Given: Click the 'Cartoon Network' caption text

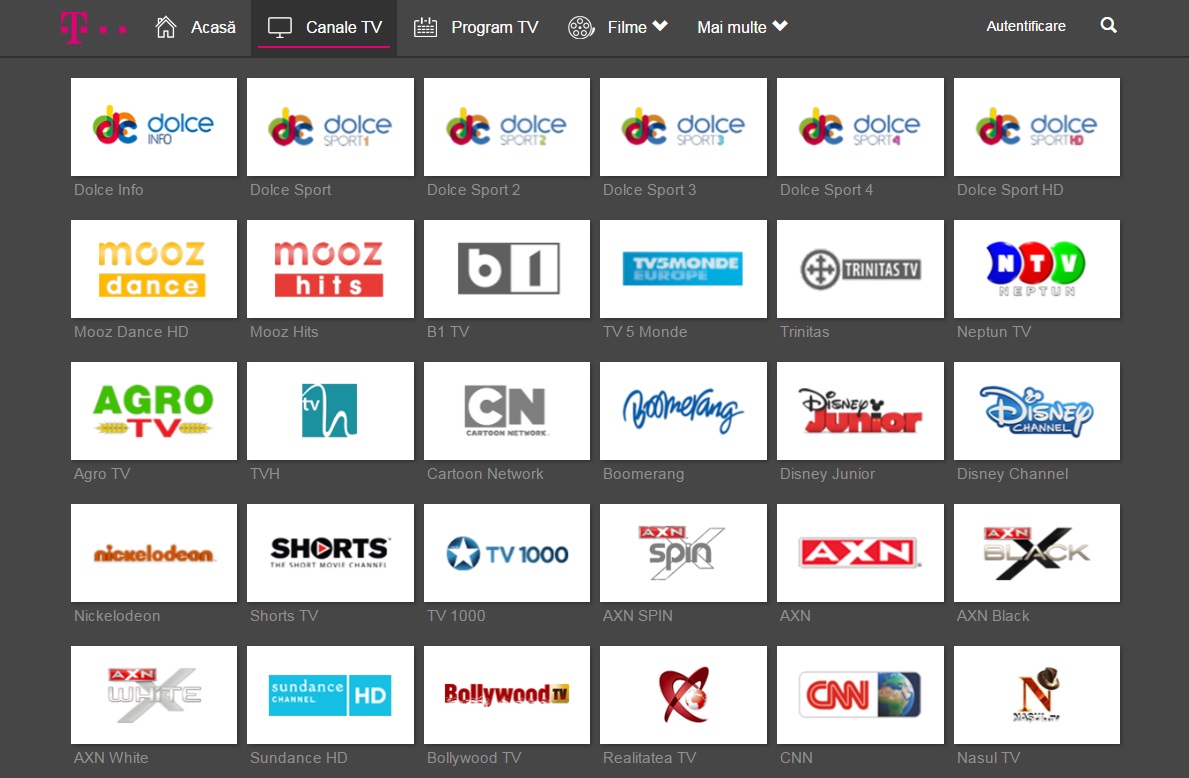Looking at the screenshot, I should coord(485,474).
